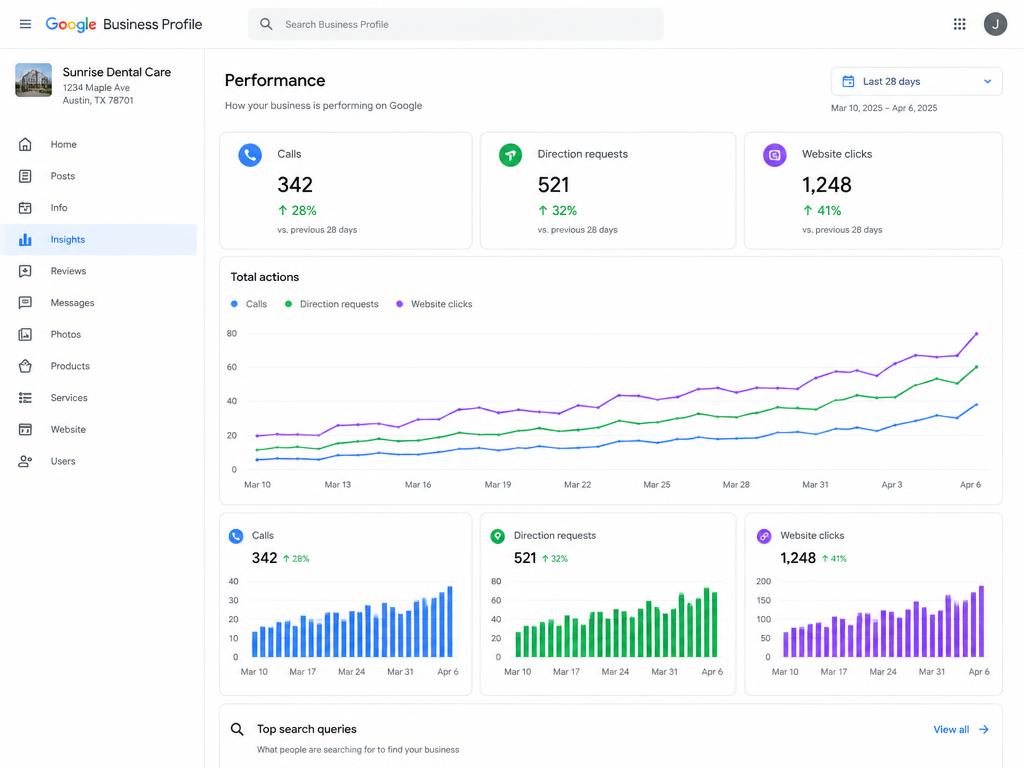Click the Info sidebar icon

[x=25, y=208]
